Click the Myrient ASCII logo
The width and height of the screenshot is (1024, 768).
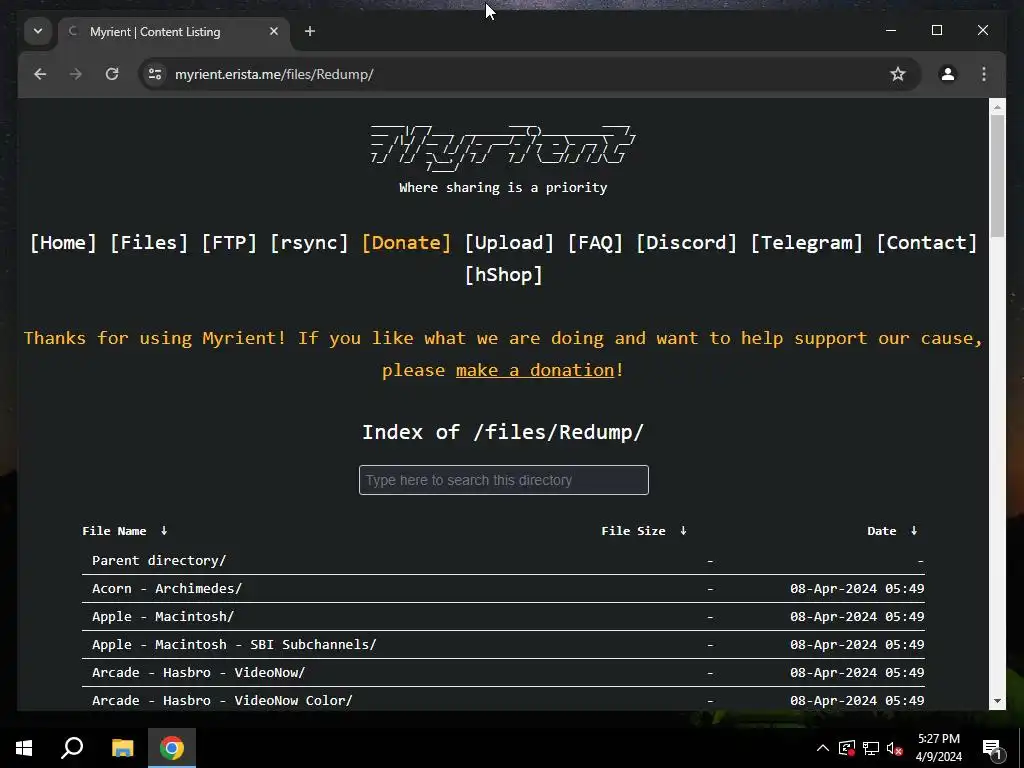(503, 148)
